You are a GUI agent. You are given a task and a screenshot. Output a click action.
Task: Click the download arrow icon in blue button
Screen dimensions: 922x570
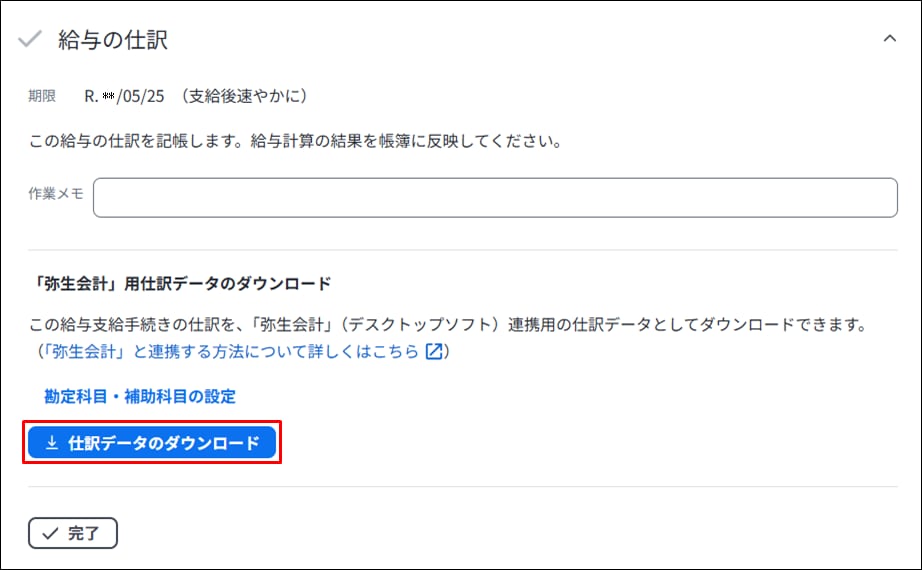(52, 442)
